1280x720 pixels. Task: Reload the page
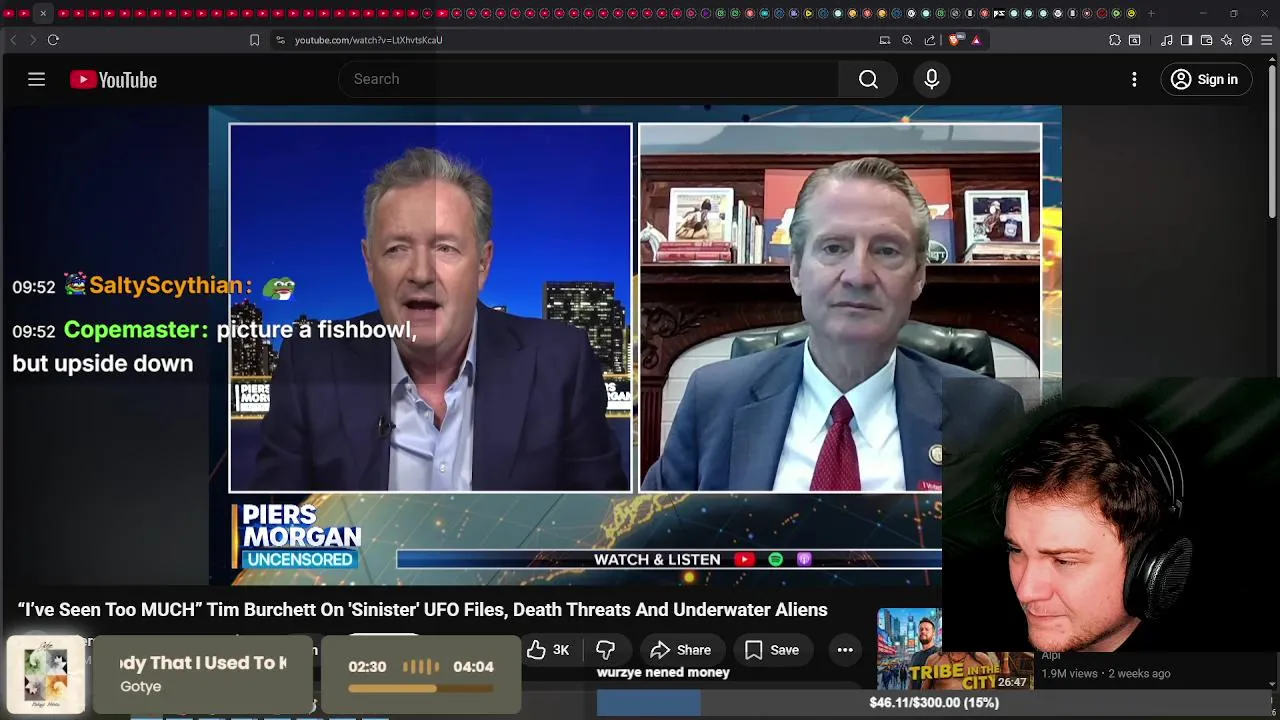tap(53, 40)
